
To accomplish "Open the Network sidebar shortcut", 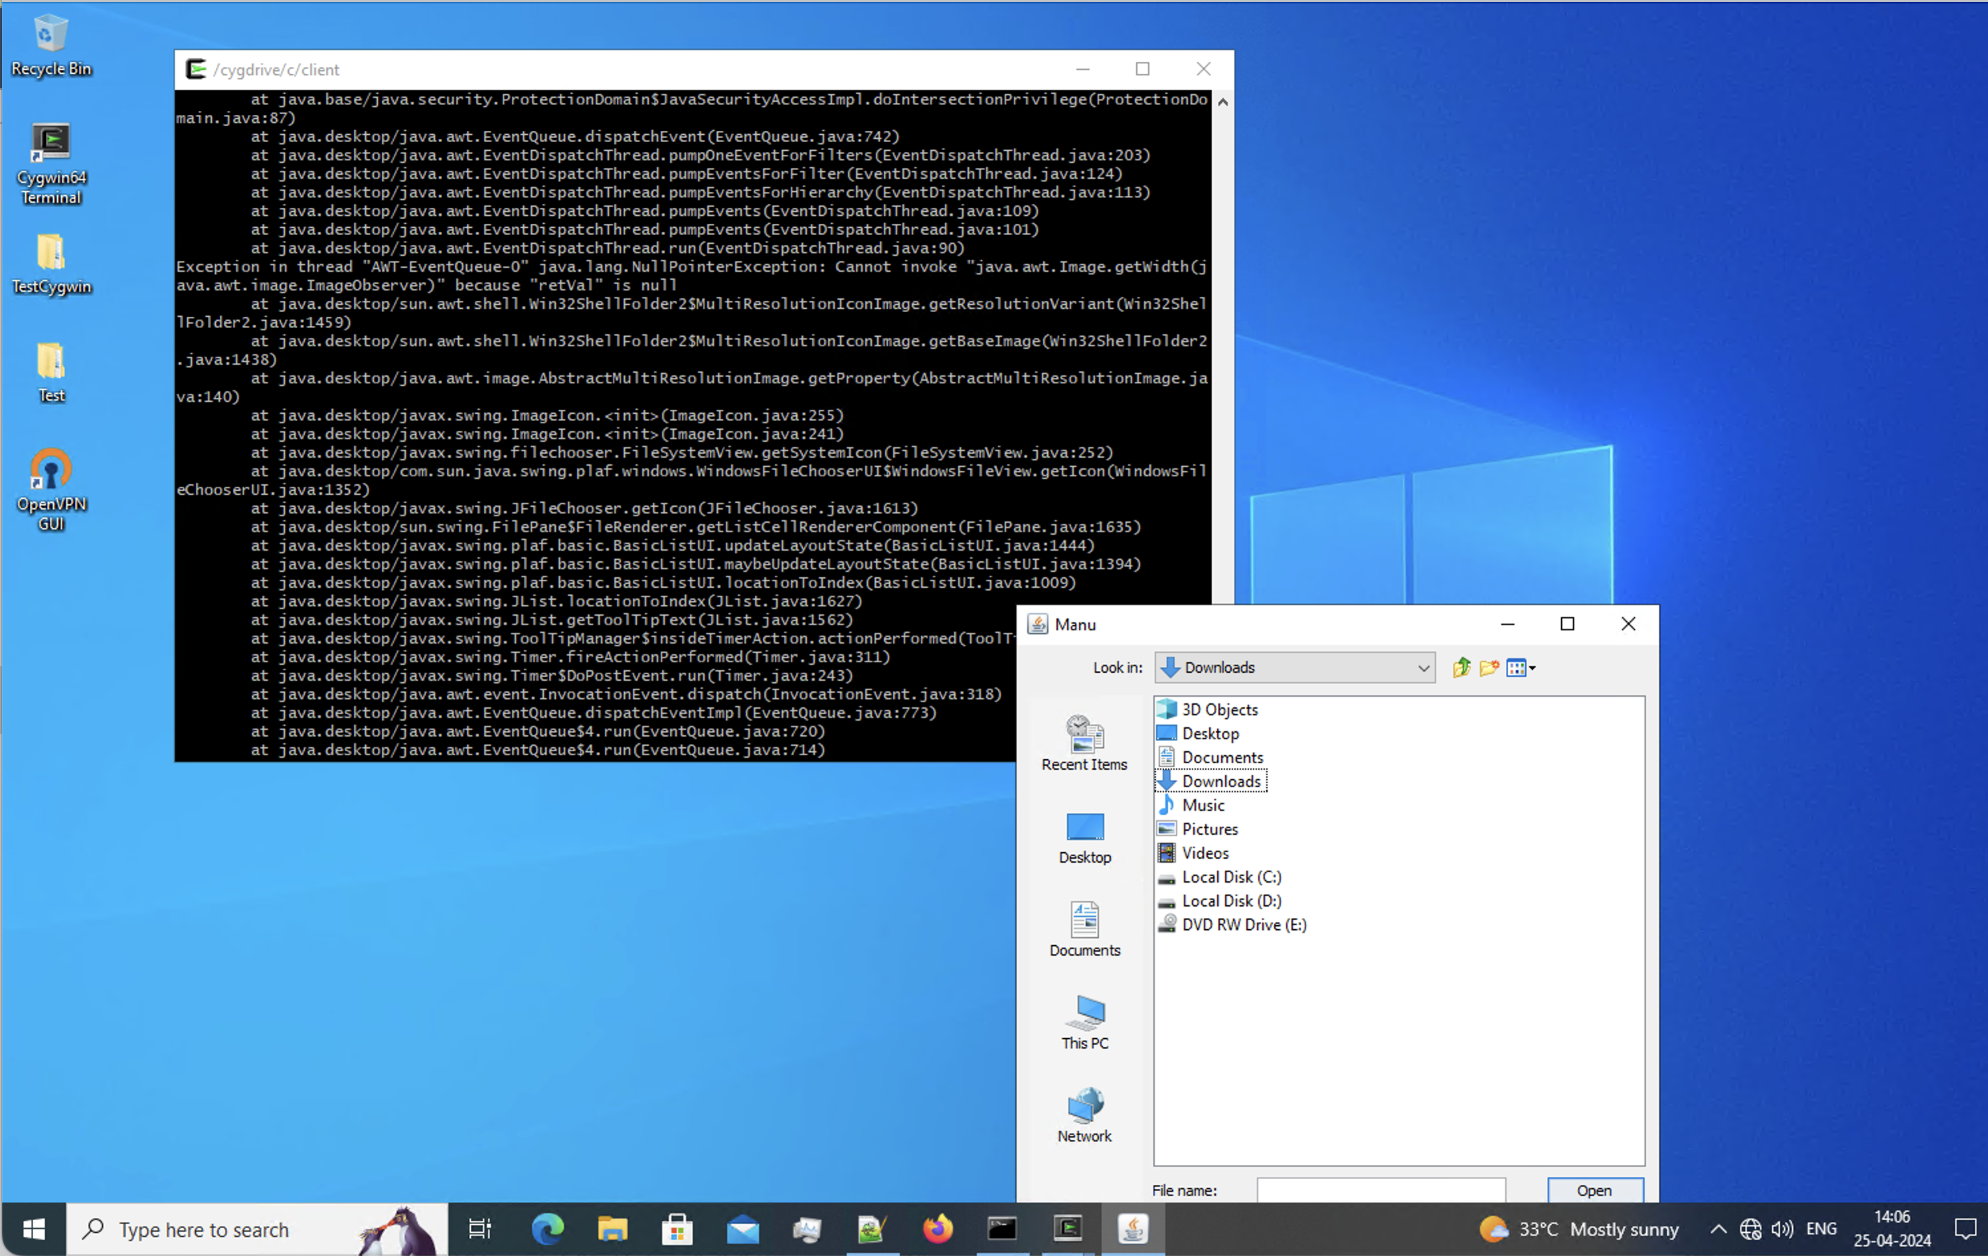I will click(1084, 1115).
